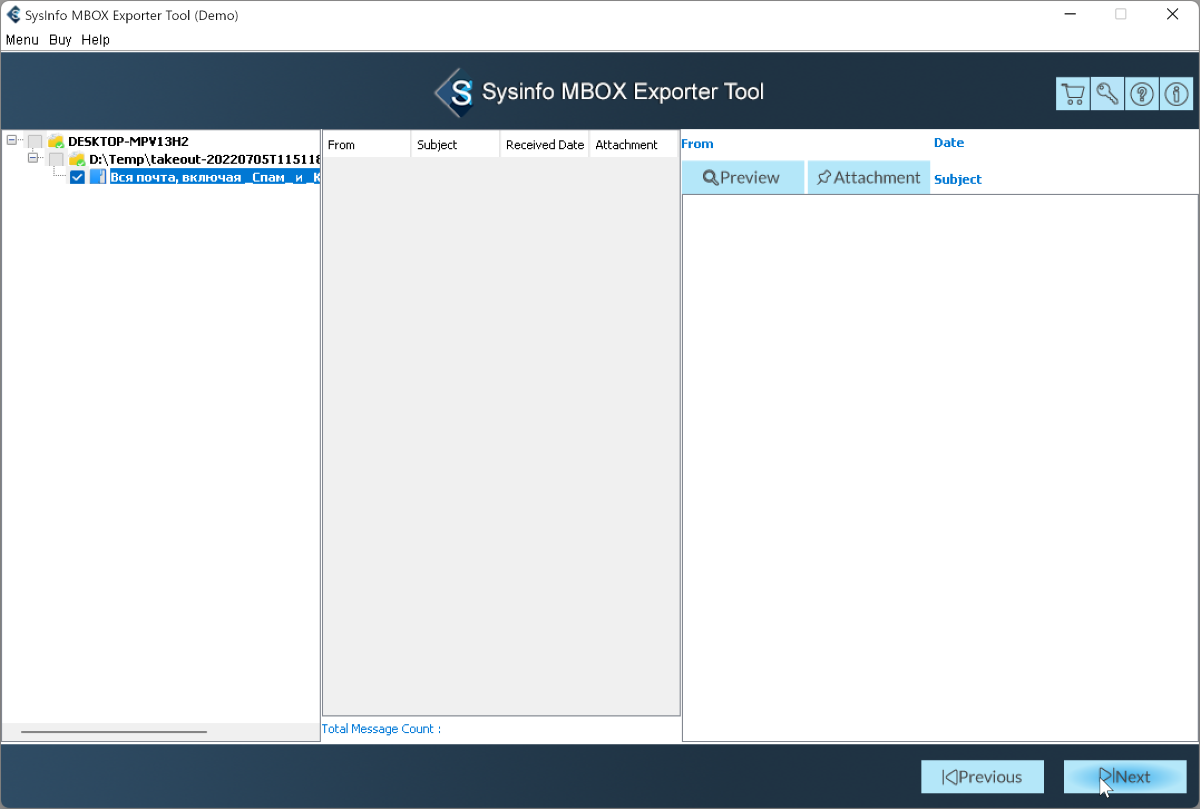Sort by the Subject column header

[x=455, y=145]
